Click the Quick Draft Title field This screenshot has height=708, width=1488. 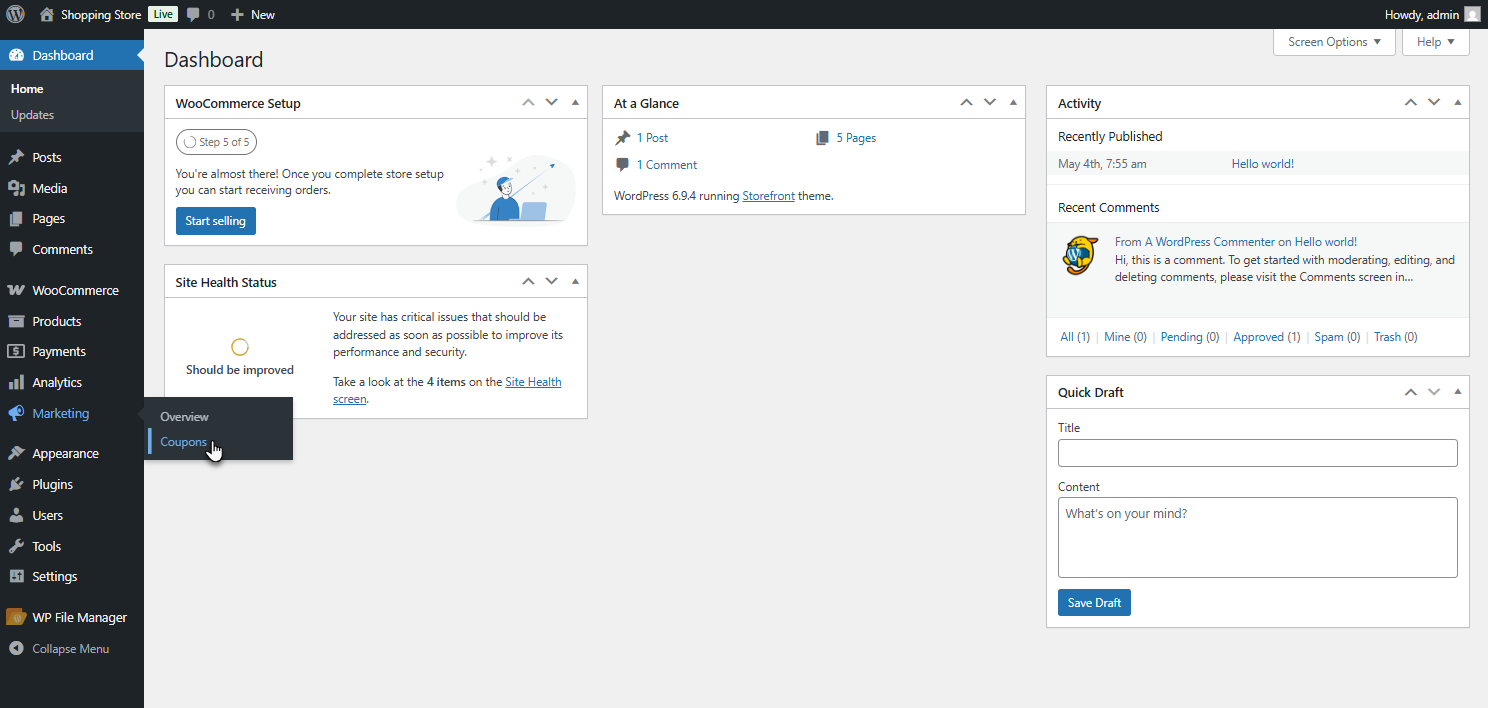tap(1258, 453)
